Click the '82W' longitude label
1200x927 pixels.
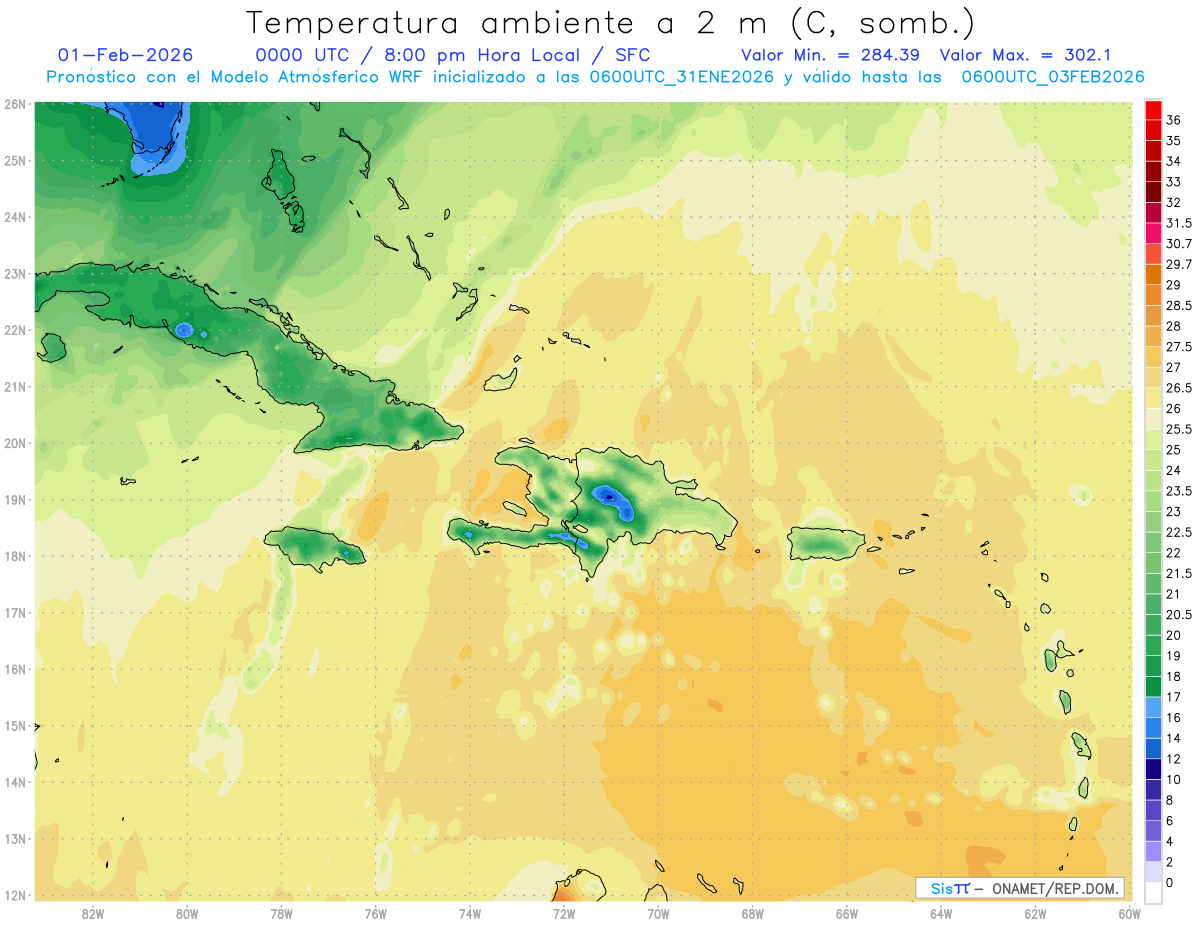92,914
